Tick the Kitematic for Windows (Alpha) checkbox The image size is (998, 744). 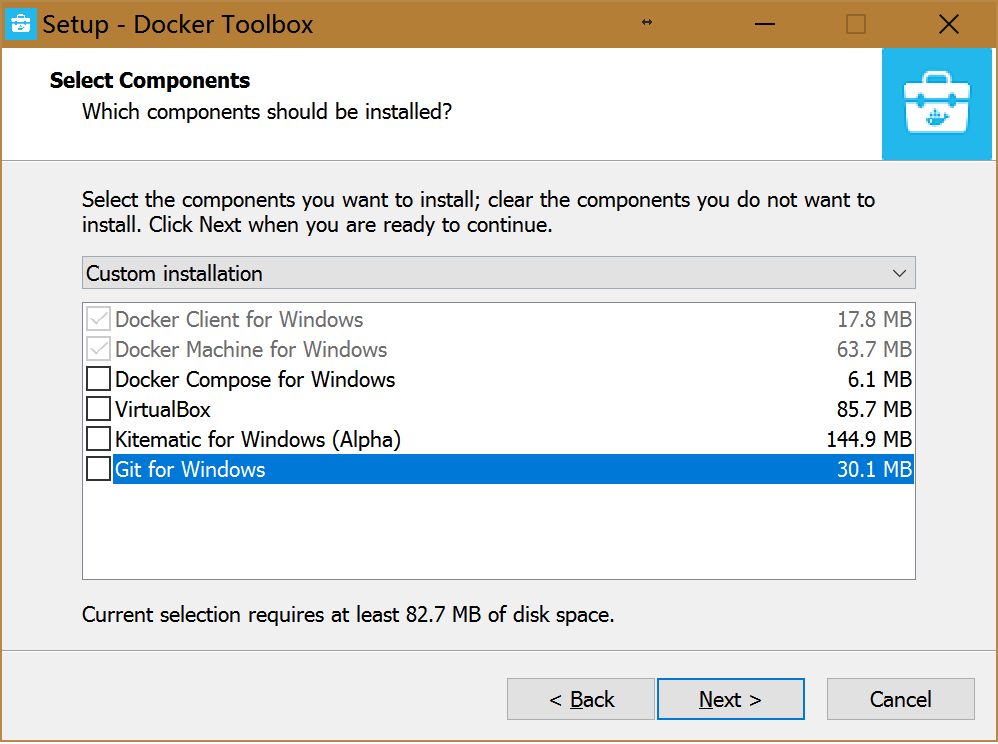(98, 440)
